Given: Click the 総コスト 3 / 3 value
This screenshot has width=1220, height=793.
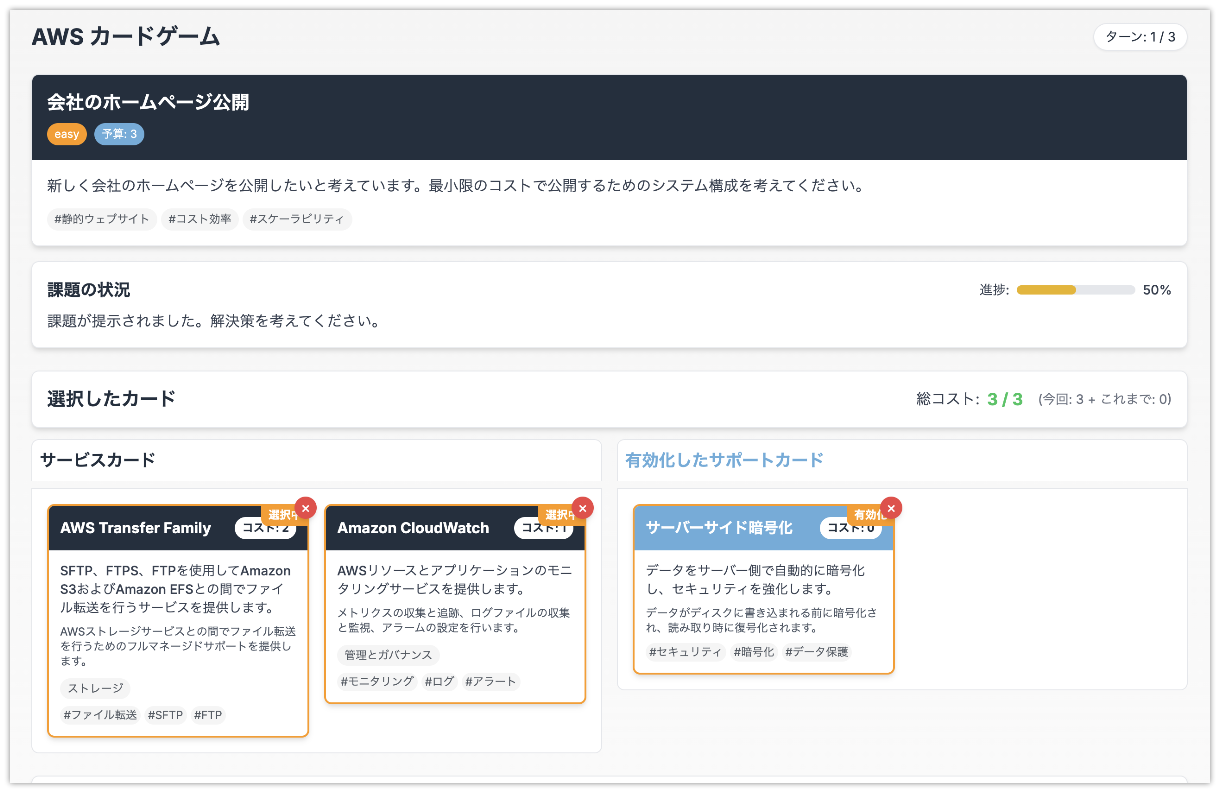Looking at the screenshot, I should point(1005,399).
